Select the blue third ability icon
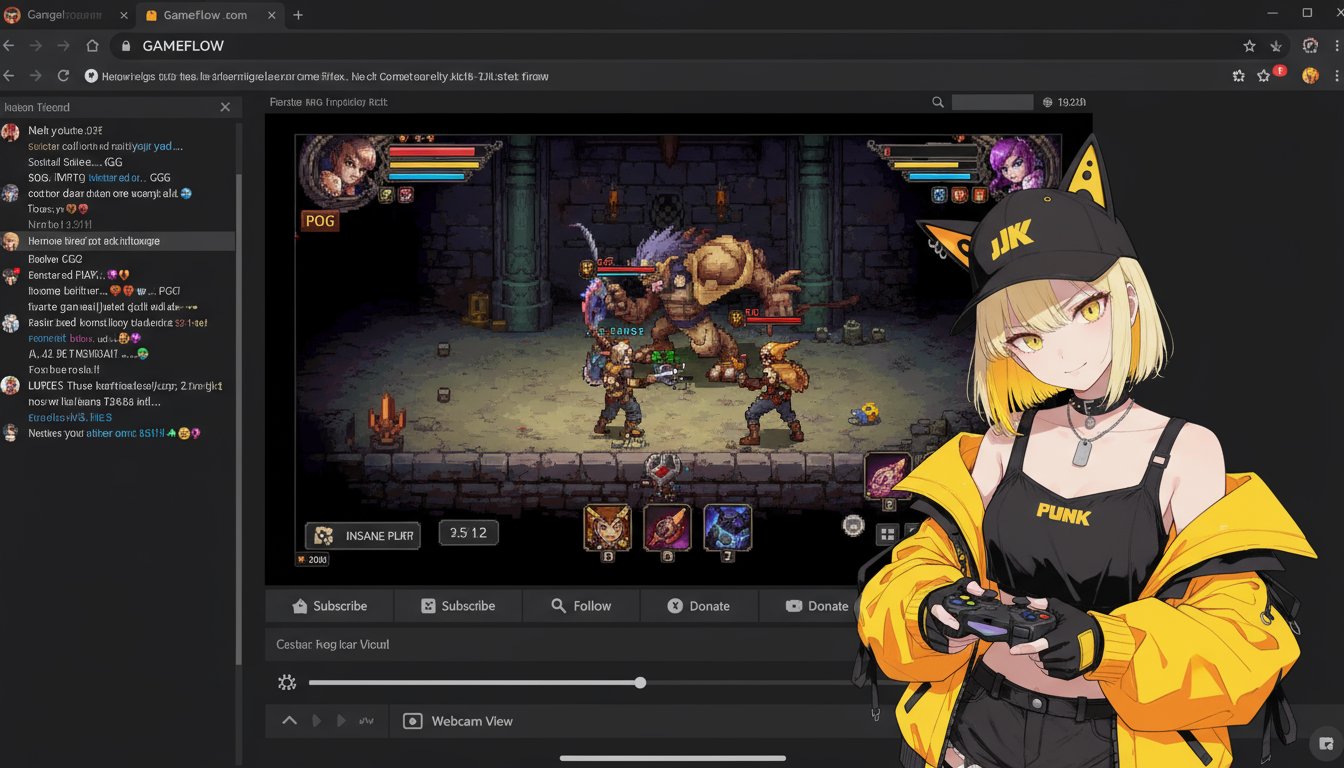 pyautogui.click(x=727, y=528)
